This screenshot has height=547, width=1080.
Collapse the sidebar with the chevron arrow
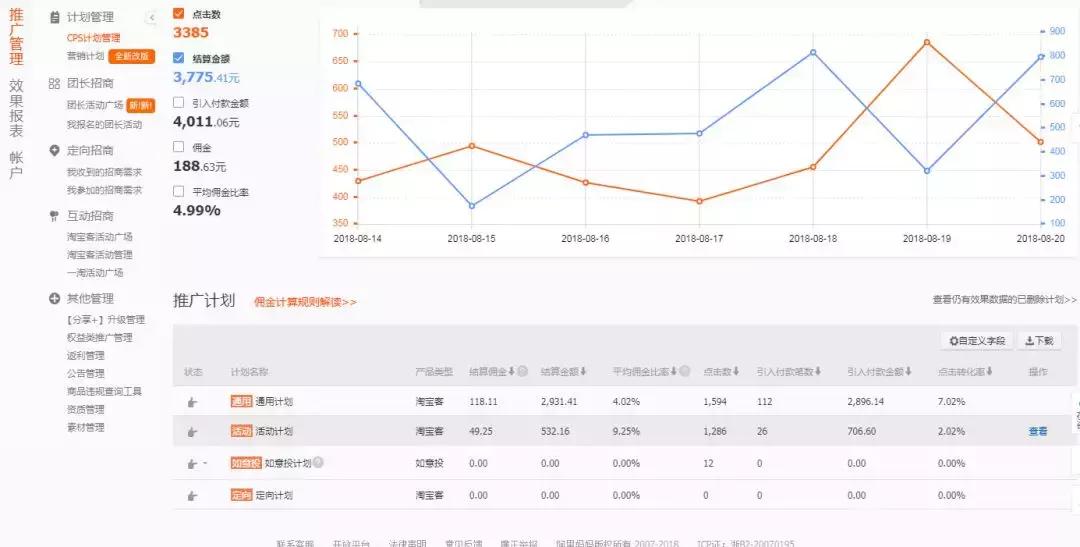152,18
